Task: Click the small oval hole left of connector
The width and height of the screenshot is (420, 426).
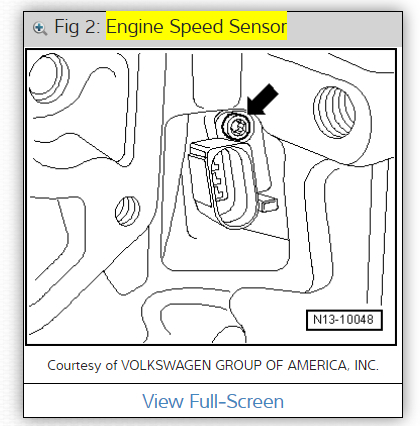Action: click(x=127, y=211)
